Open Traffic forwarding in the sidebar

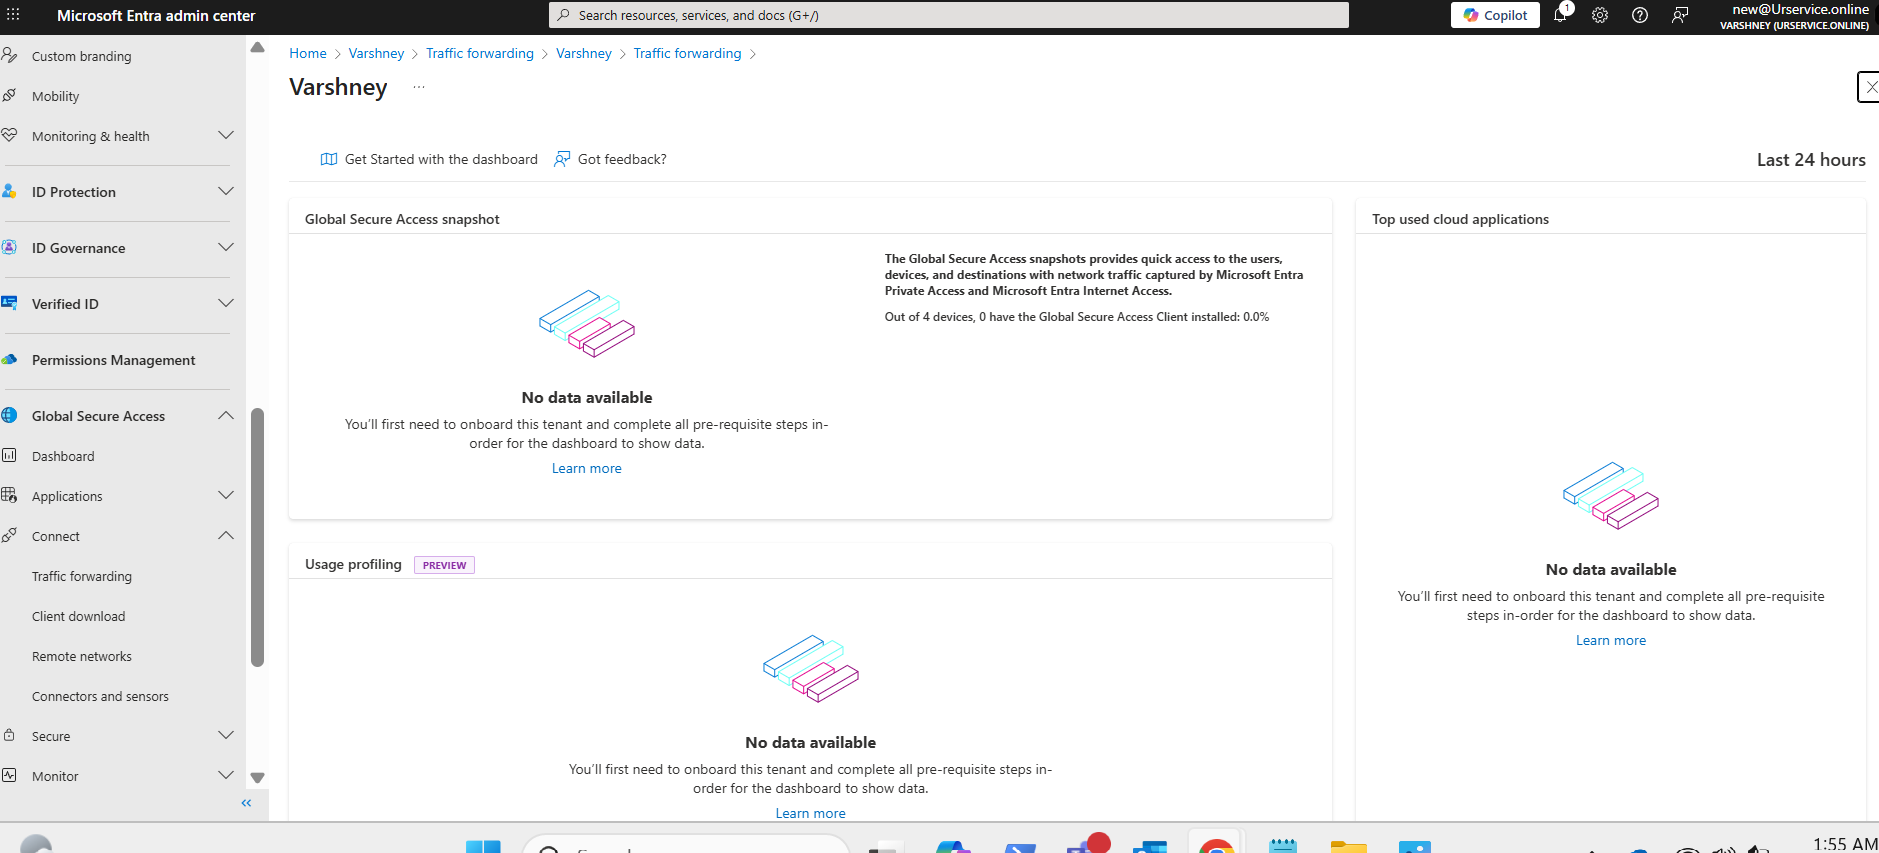[82, 576]
